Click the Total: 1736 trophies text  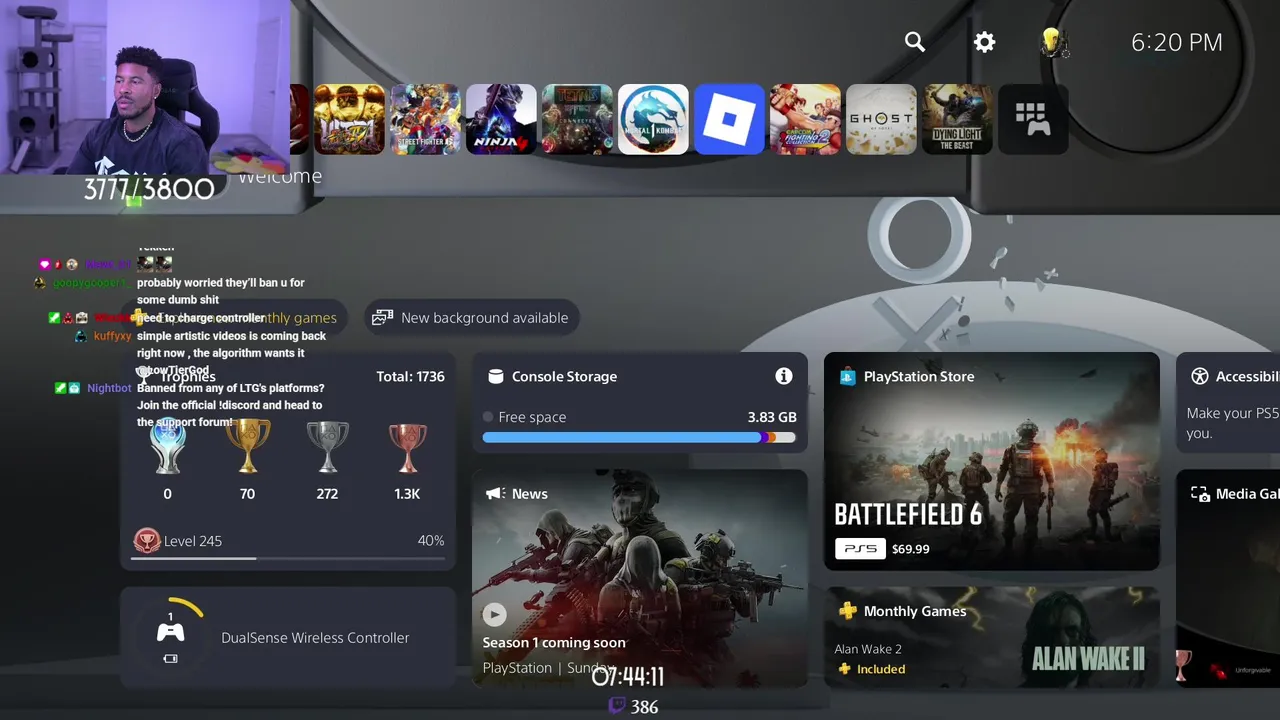pos(410,376)
